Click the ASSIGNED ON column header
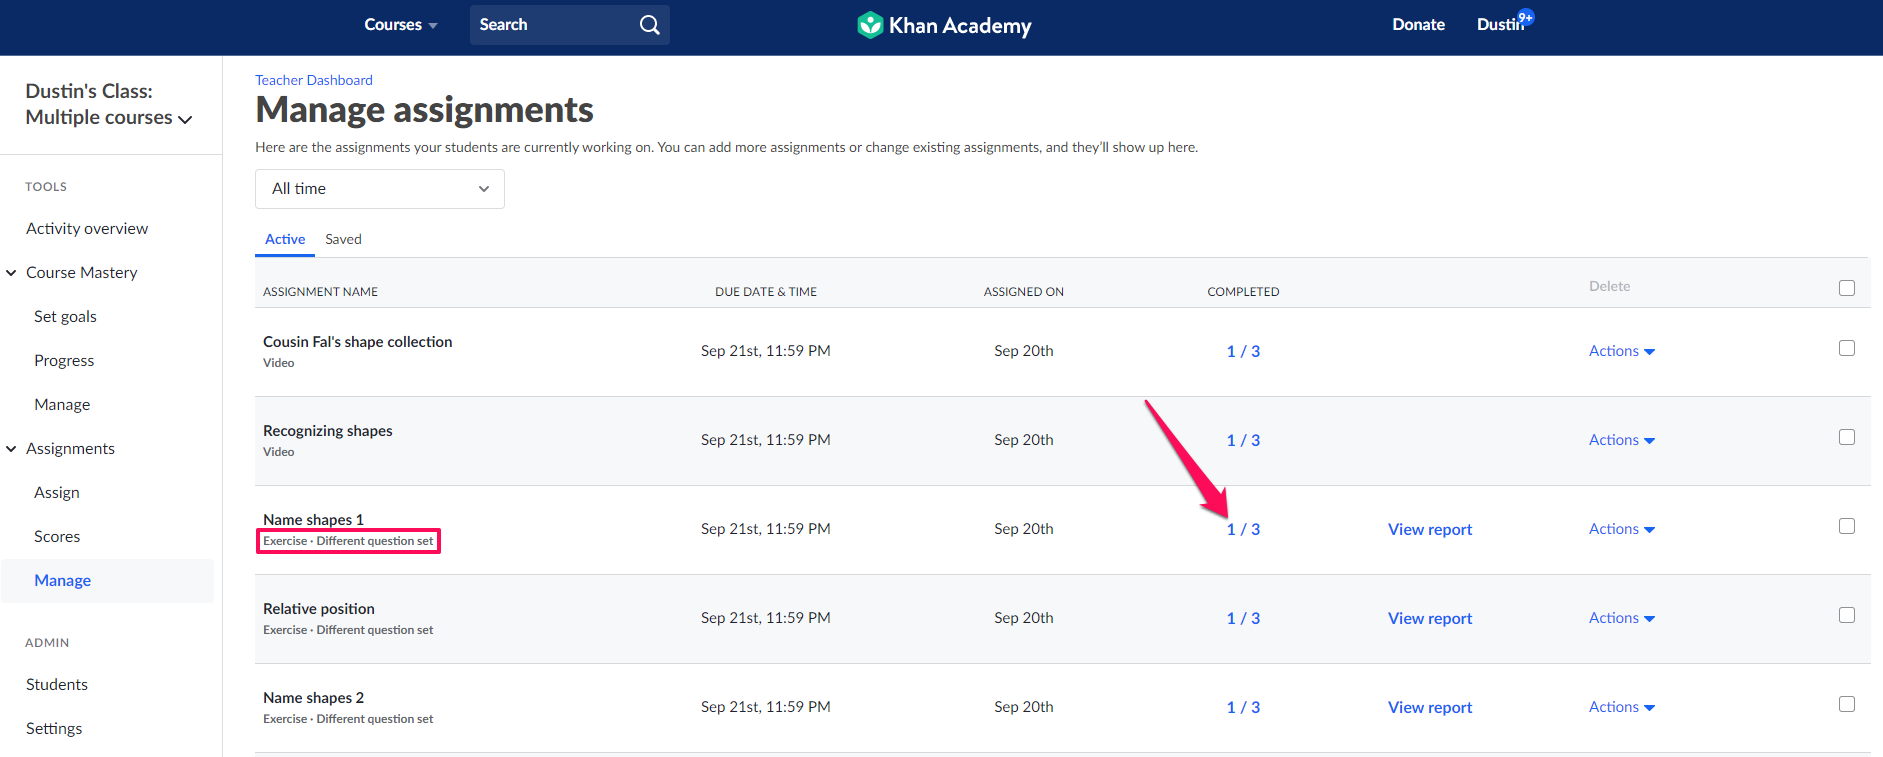 (1023, 292)
